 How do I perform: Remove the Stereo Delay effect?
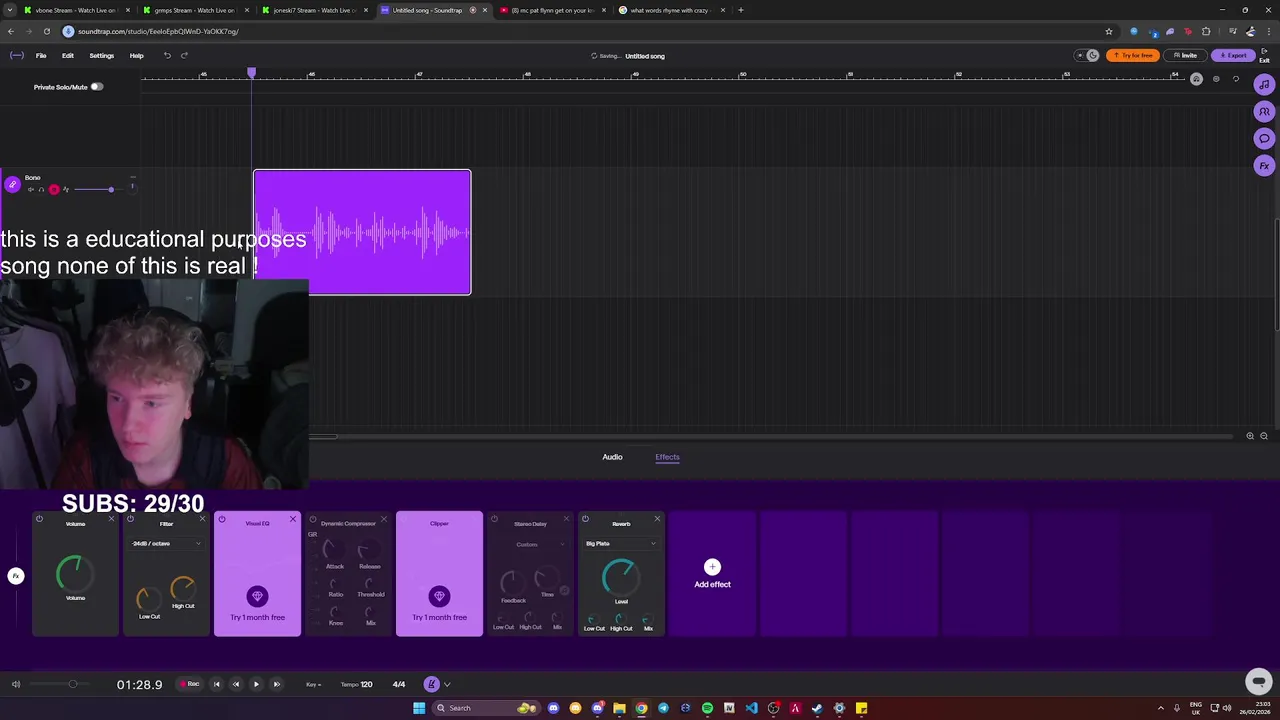pyautogui.click(x=566, y=519)
